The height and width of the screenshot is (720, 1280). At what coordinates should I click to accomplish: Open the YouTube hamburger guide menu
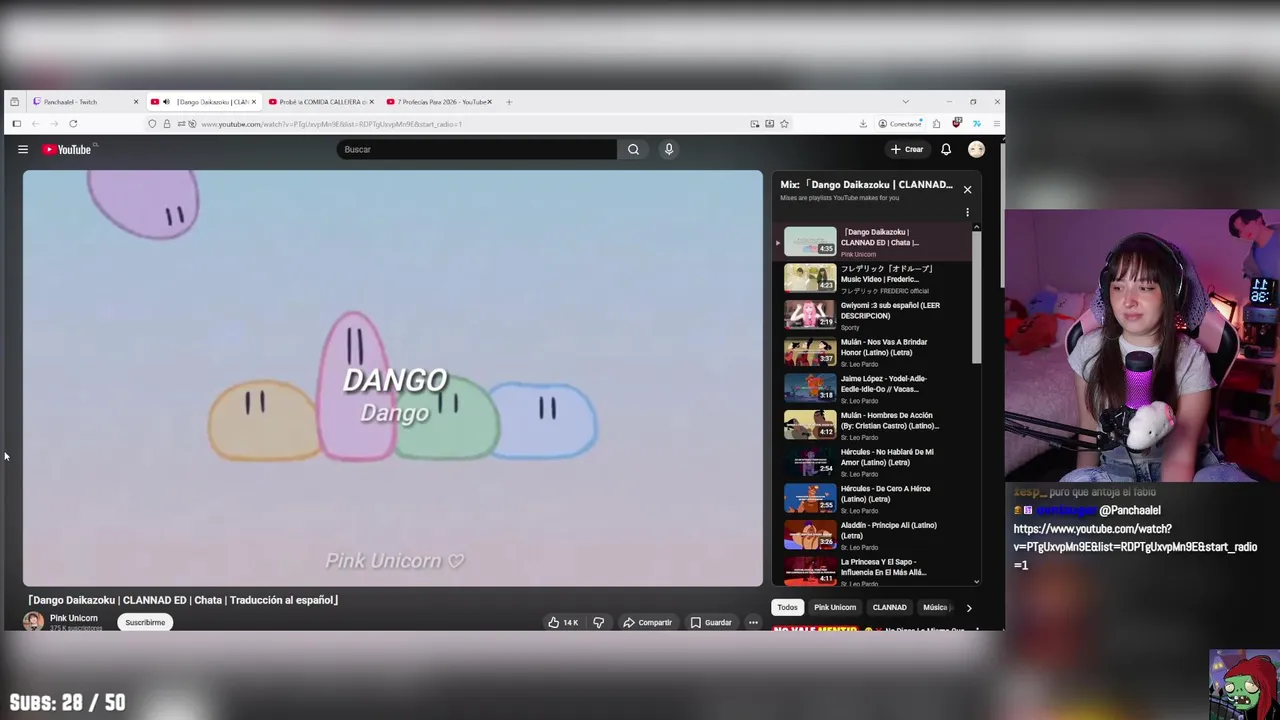pyautogui.click(x=22, y=149)
